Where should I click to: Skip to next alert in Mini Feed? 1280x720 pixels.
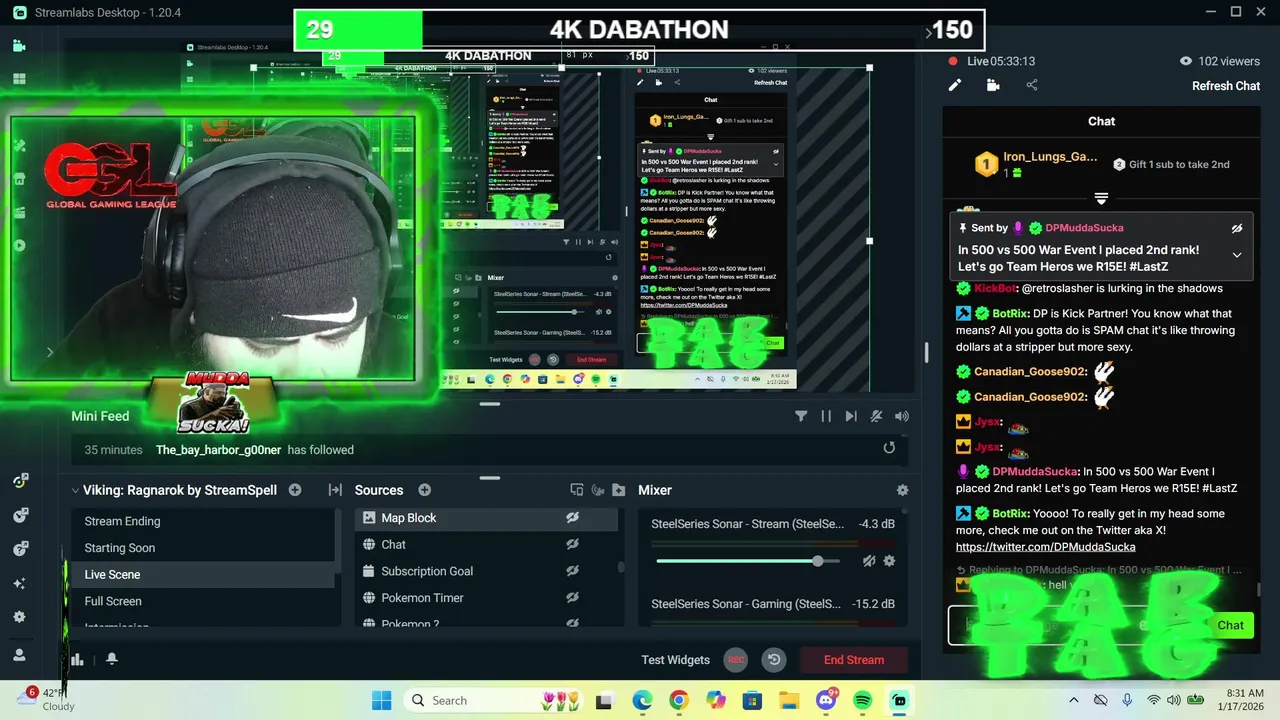[851, 416]
